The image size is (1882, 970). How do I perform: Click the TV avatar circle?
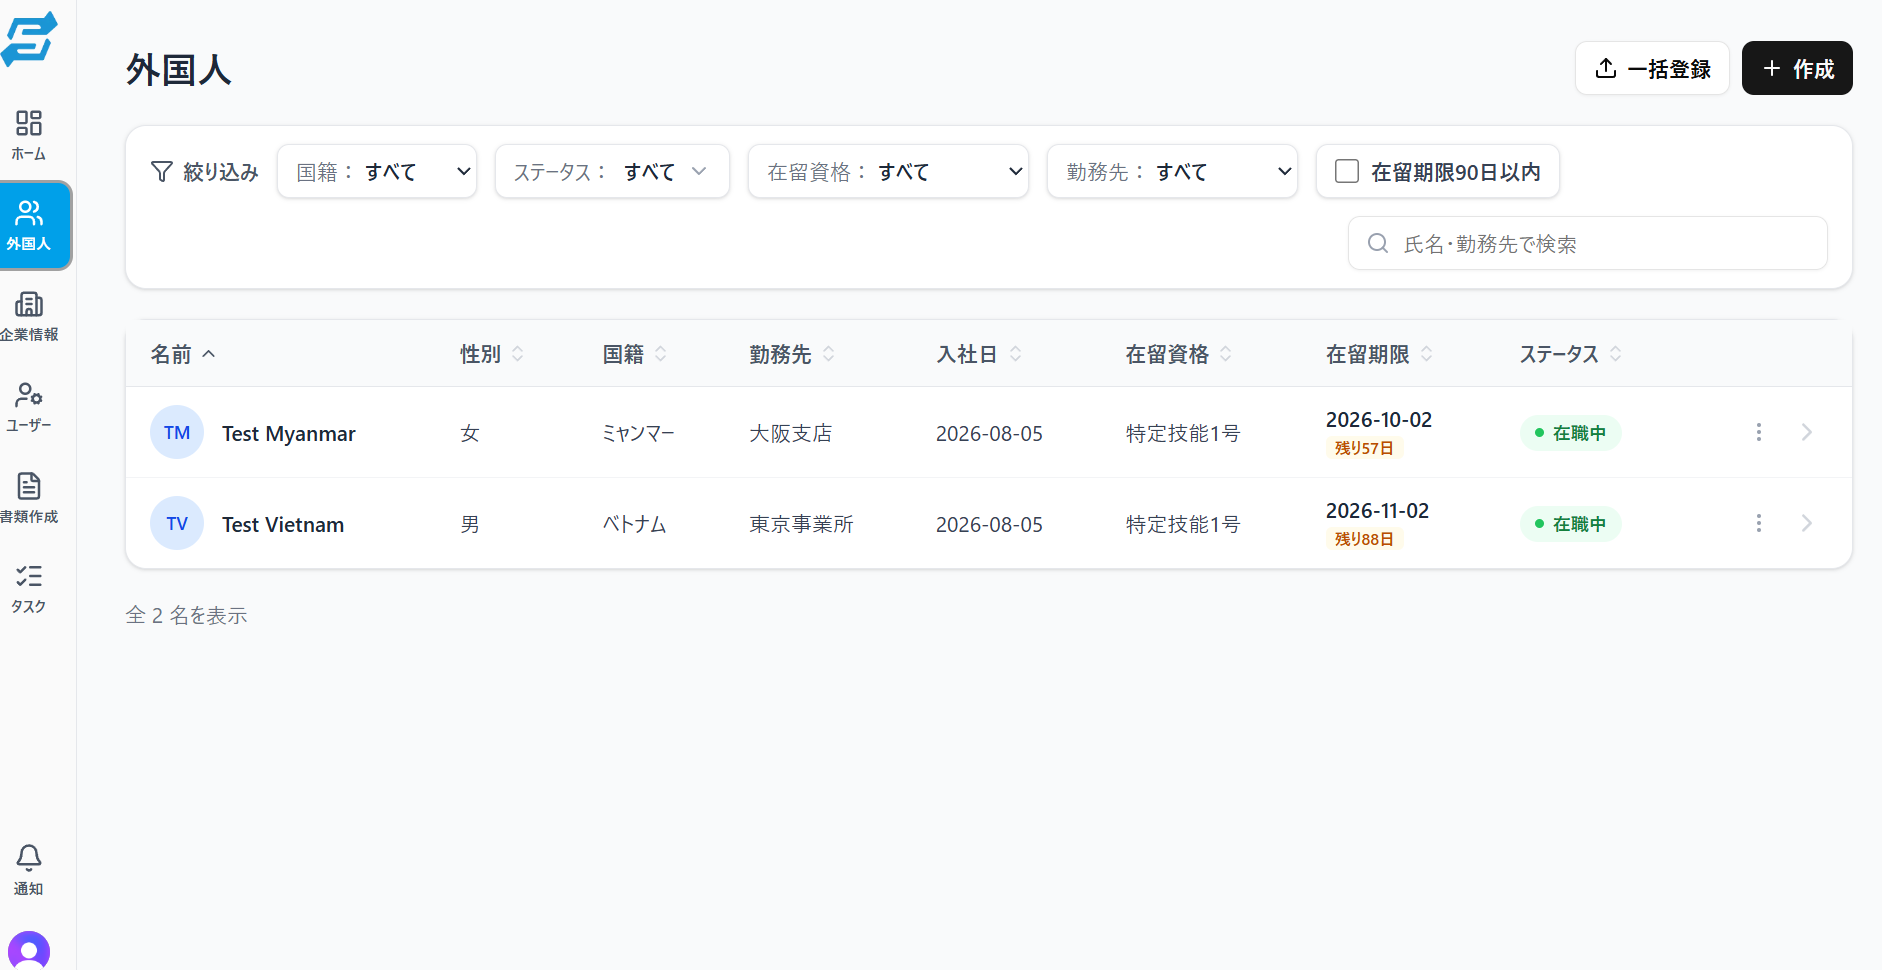177,523
